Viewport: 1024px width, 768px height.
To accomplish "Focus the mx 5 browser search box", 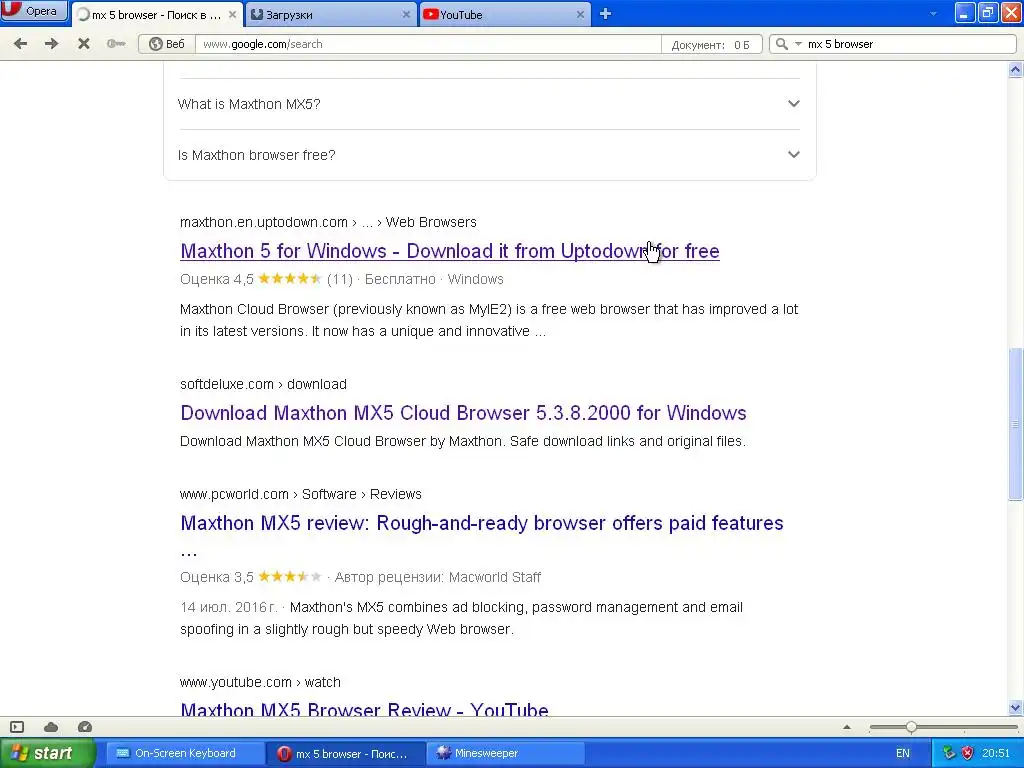I will [910, 44].
